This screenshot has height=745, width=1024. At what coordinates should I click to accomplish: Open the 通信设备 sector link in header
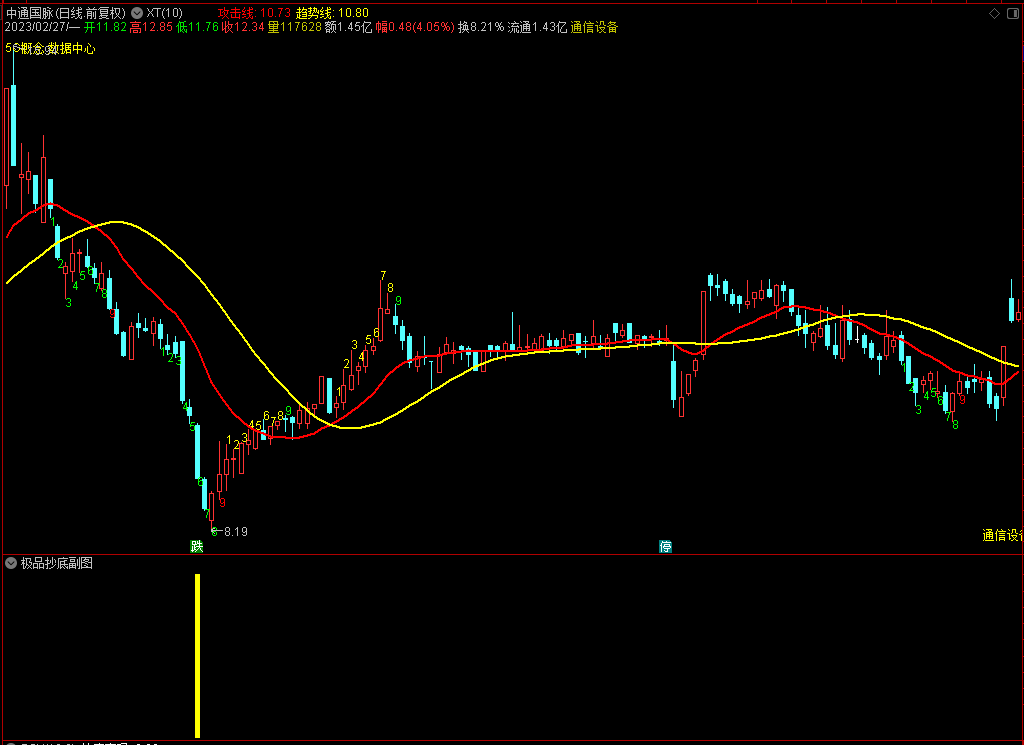click(594, 27)
